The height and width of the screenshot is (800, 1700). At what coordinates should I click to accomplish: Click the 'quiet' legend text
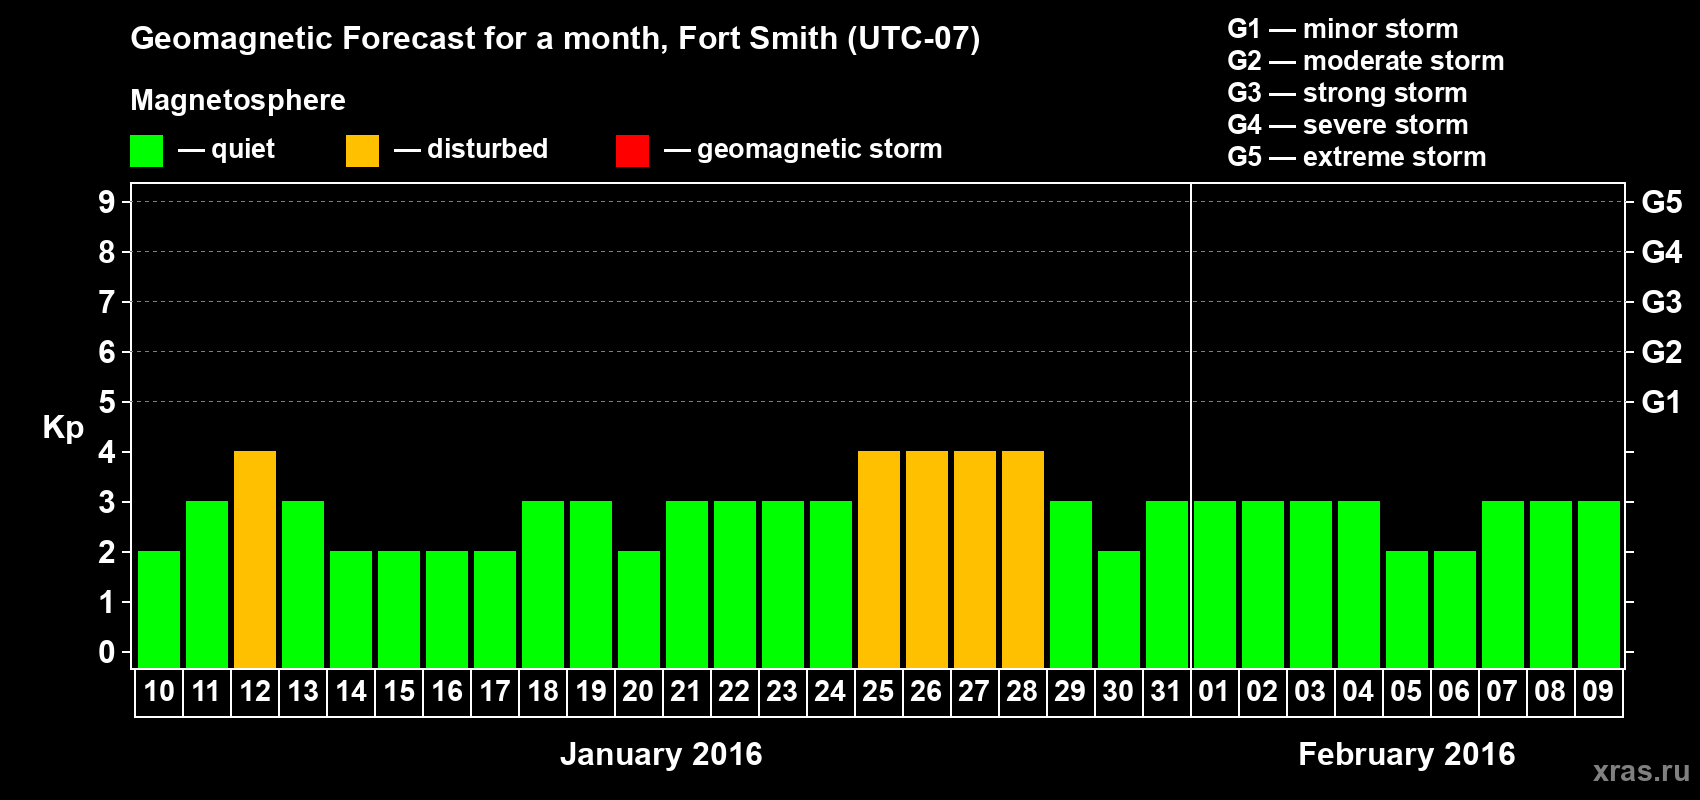[x=243, y=150]
